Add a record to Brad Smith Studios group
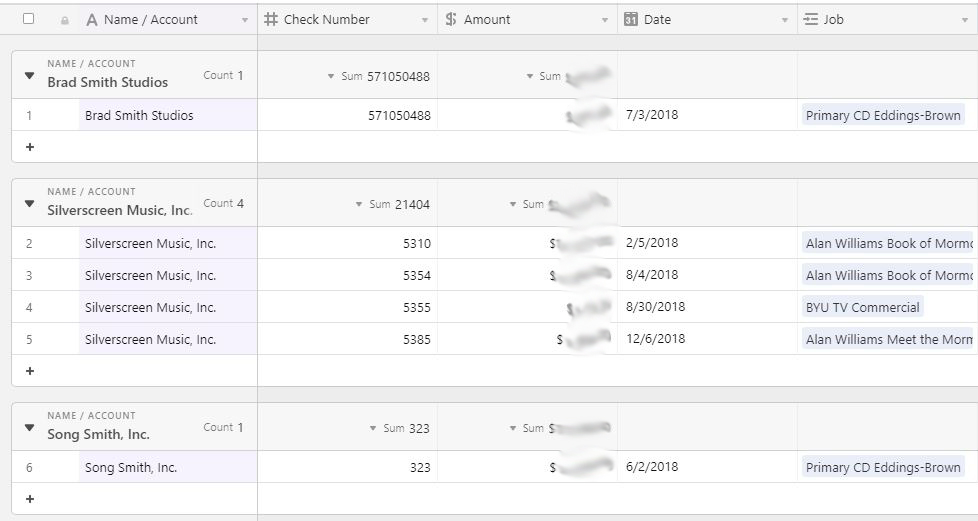This screenshot has width=978, height=521. coord(29,147)
